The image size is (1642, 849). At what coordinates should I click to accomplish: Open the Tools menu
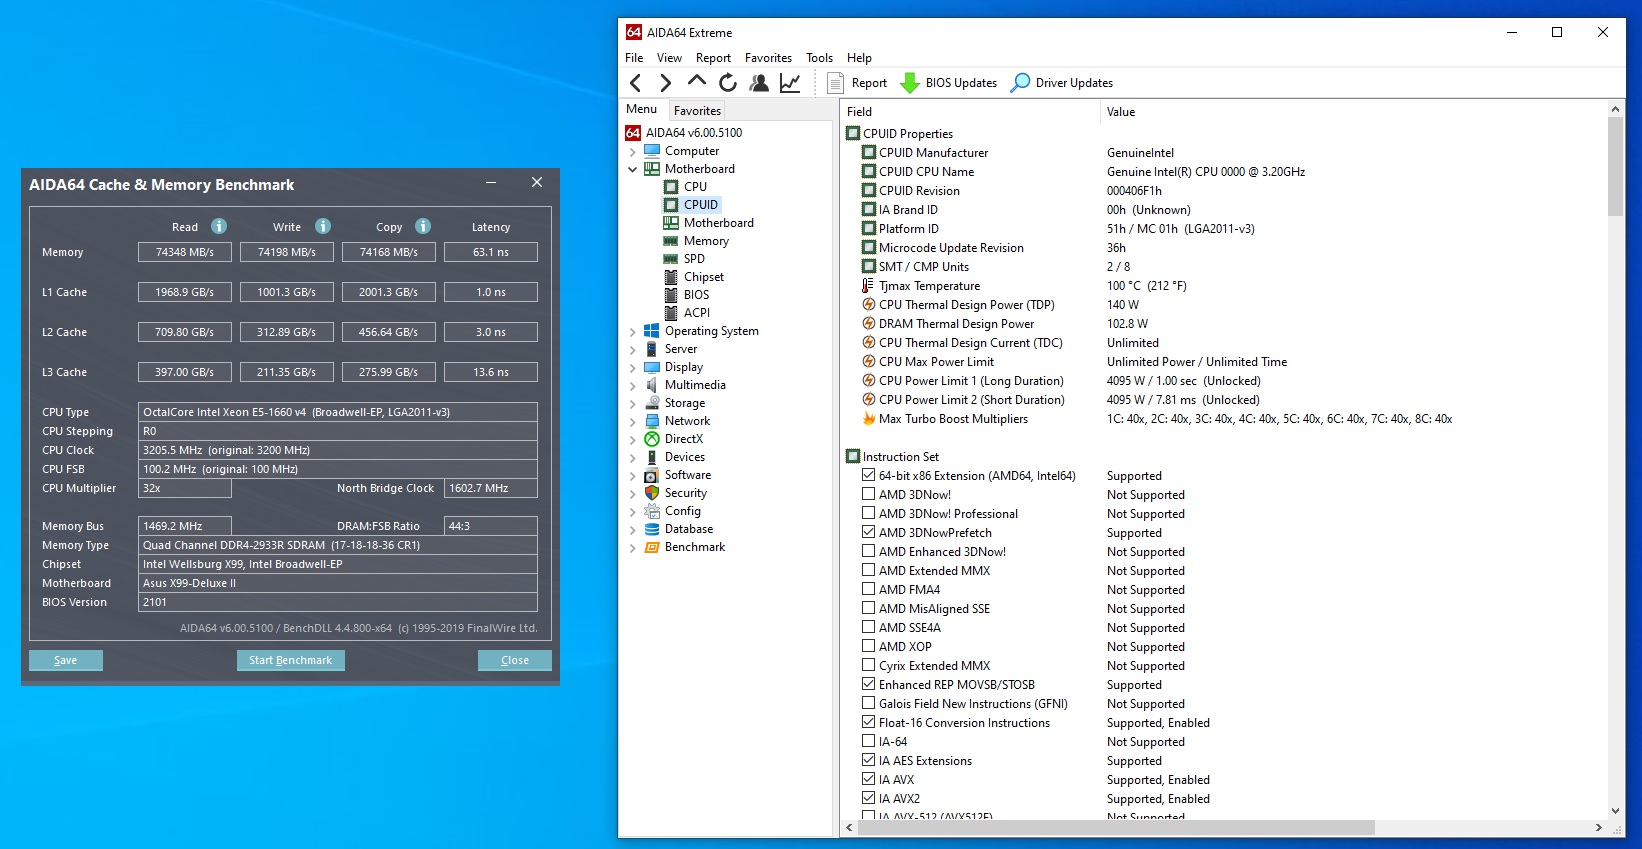point(819,58)
